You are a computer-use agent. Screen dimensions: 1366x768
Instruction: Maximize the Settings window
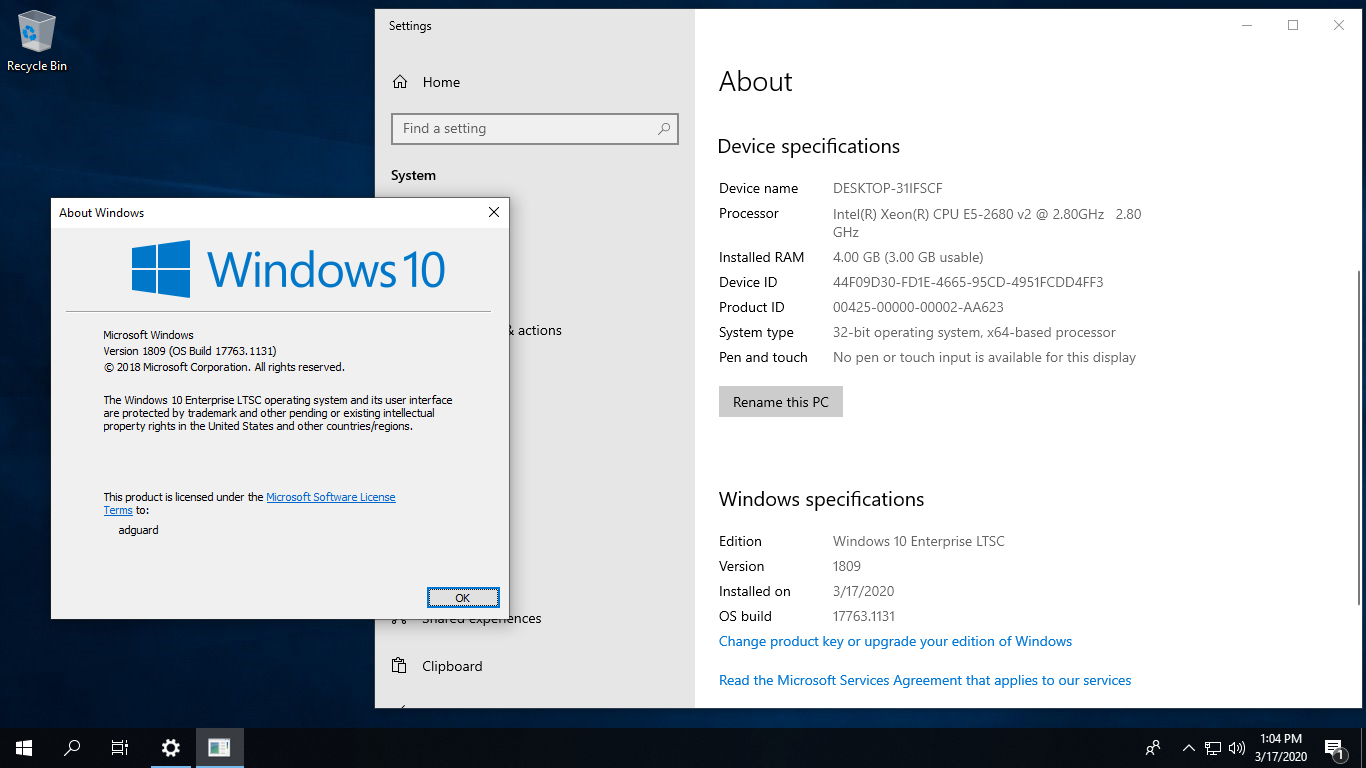pos(1293,26)
